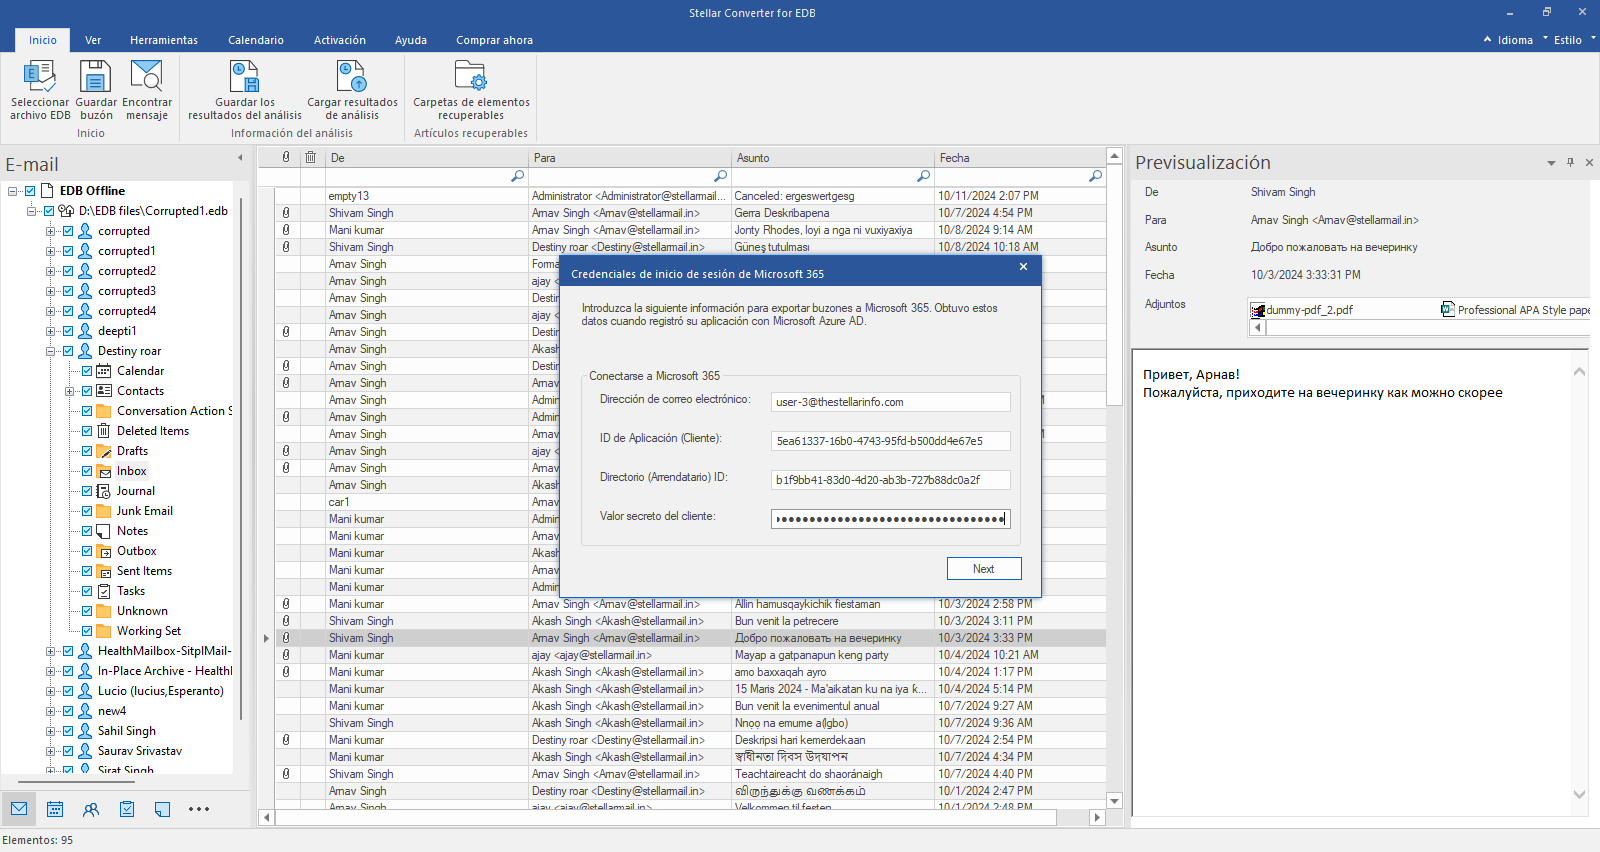Select the Inbox folder
Viewport: 1600px width, 852px height.
131,471
